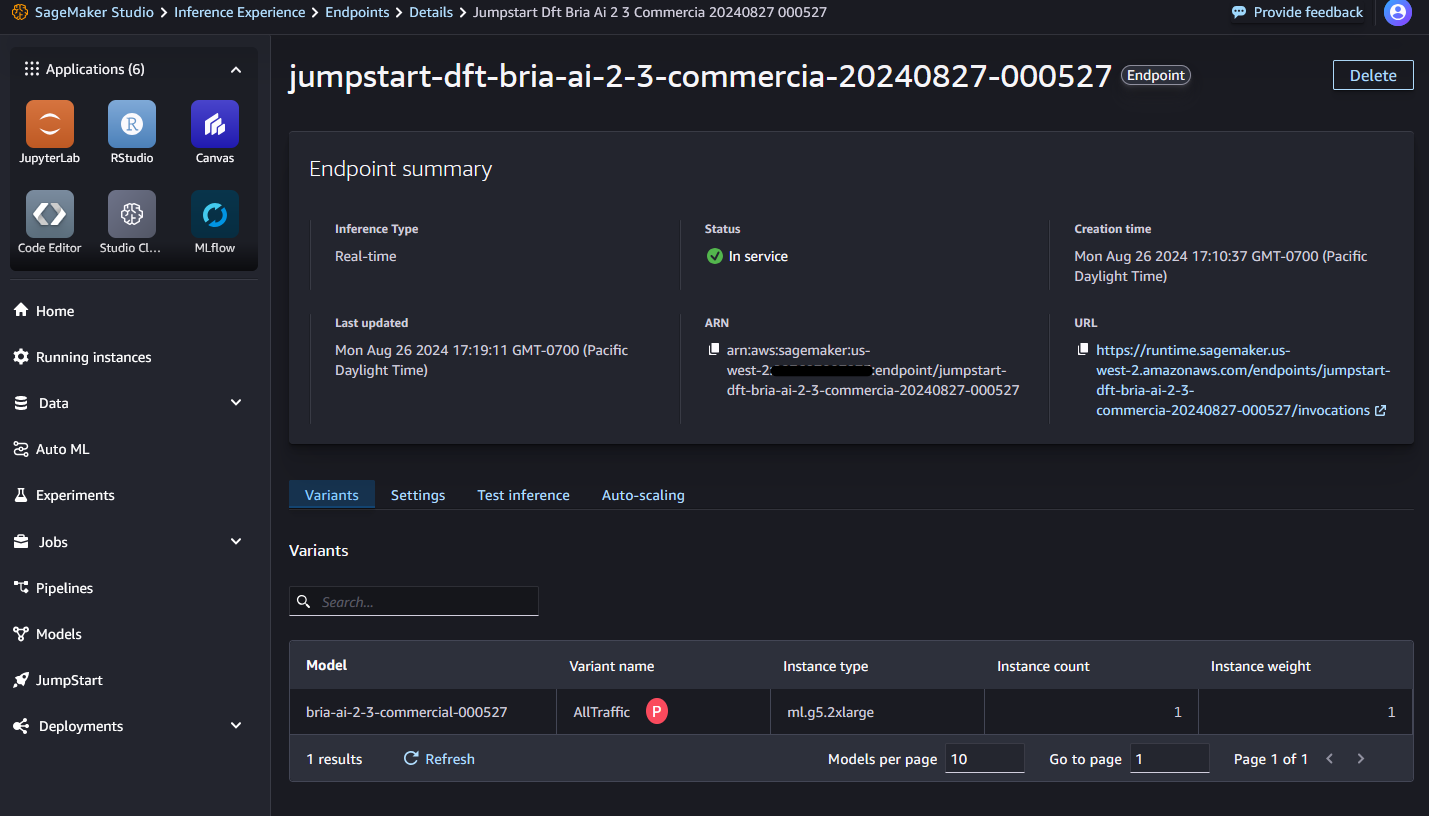Launch the Code Editor application
The height and width of the screenshot is (816, 1429).
[50, 214]
